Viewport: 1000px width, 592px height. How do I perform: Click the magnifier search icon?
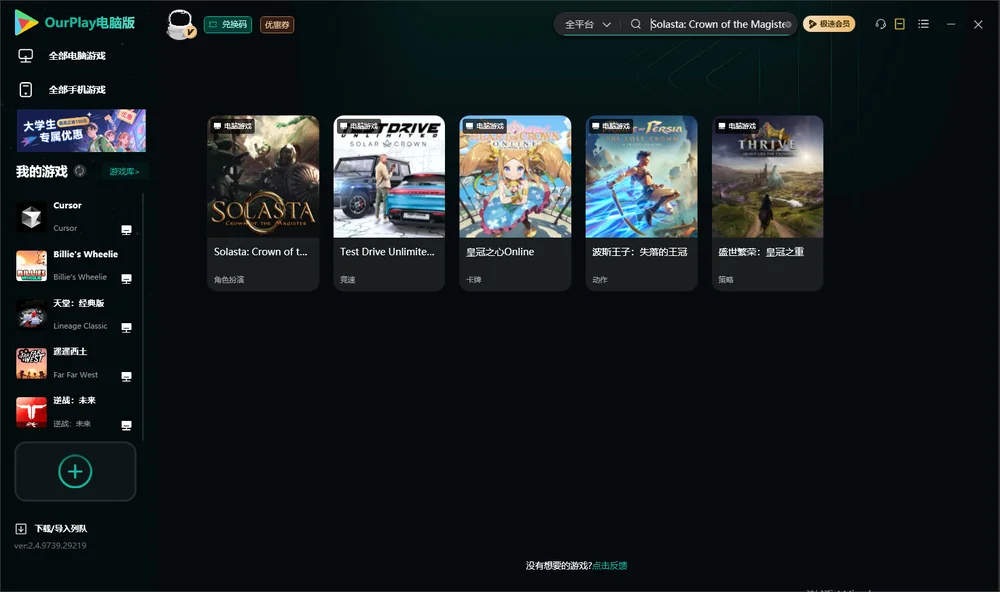636,24
